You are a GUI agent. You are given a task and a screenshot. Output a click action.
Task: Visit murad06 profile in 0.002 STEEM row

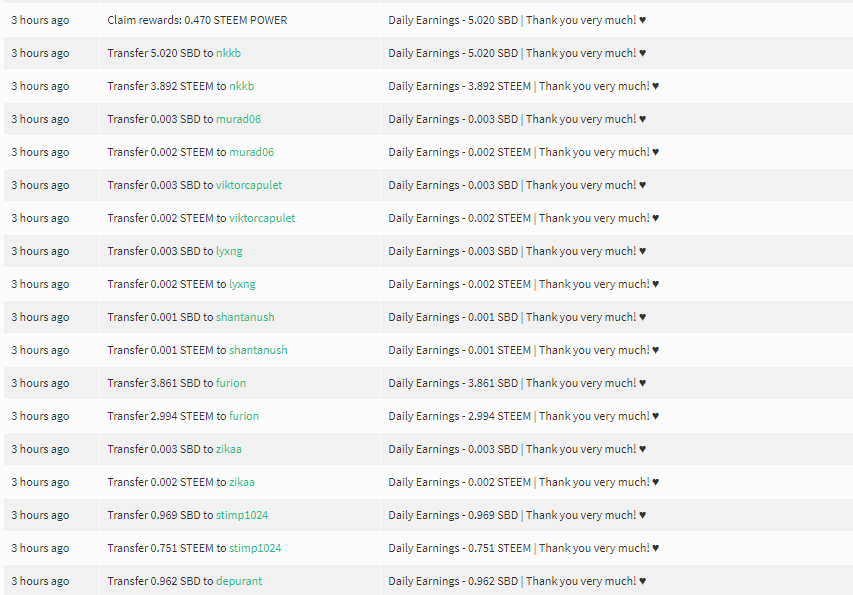[251, 152]
